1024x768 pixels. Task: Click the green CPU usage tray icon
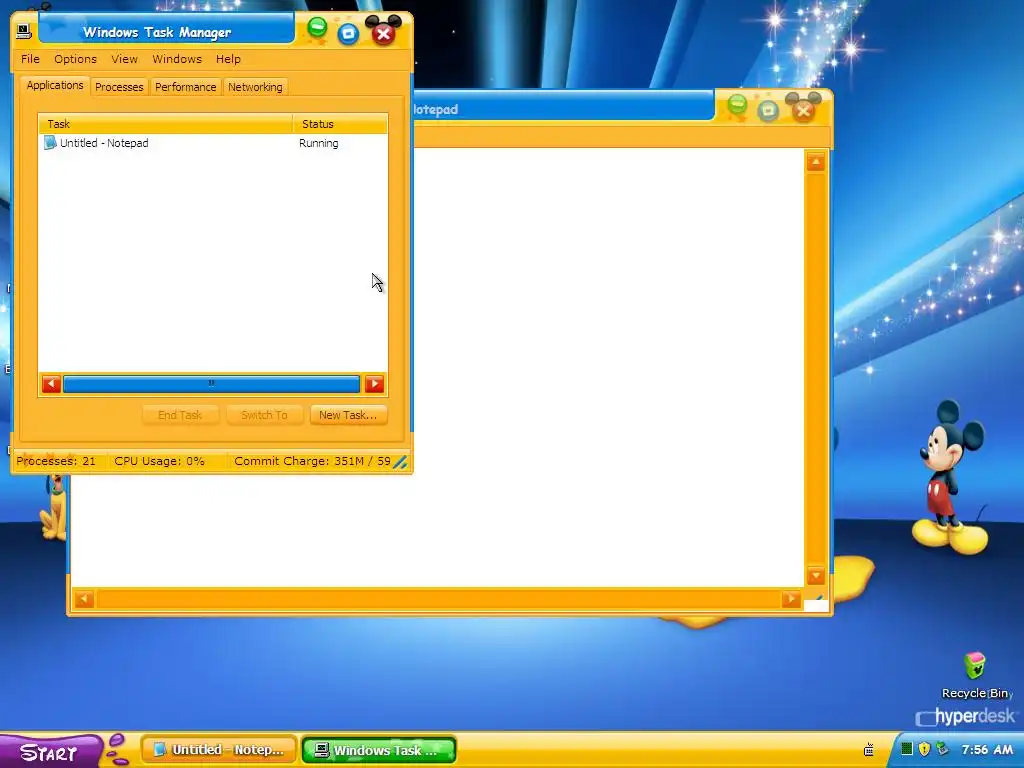click(906, 749)
